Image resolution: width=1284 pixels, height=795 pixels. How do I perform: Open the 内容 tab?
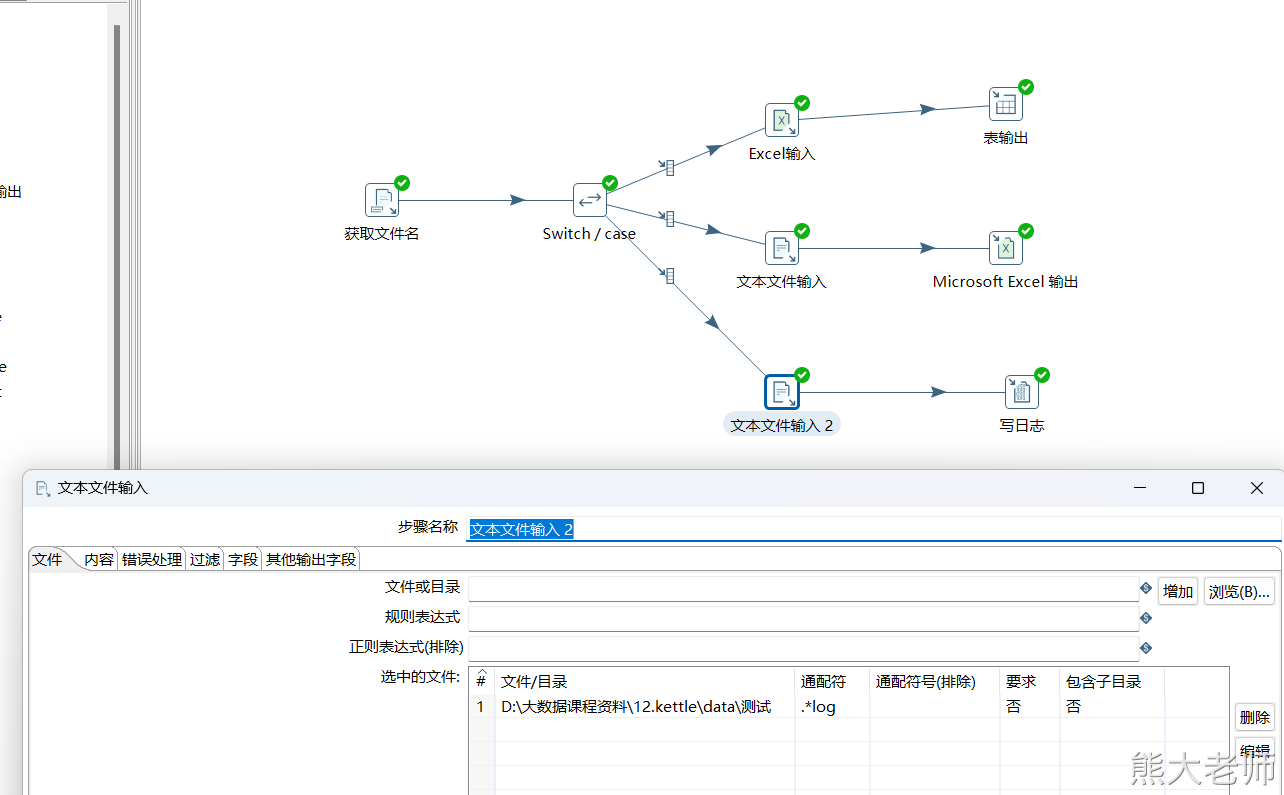tap(99, 560)
